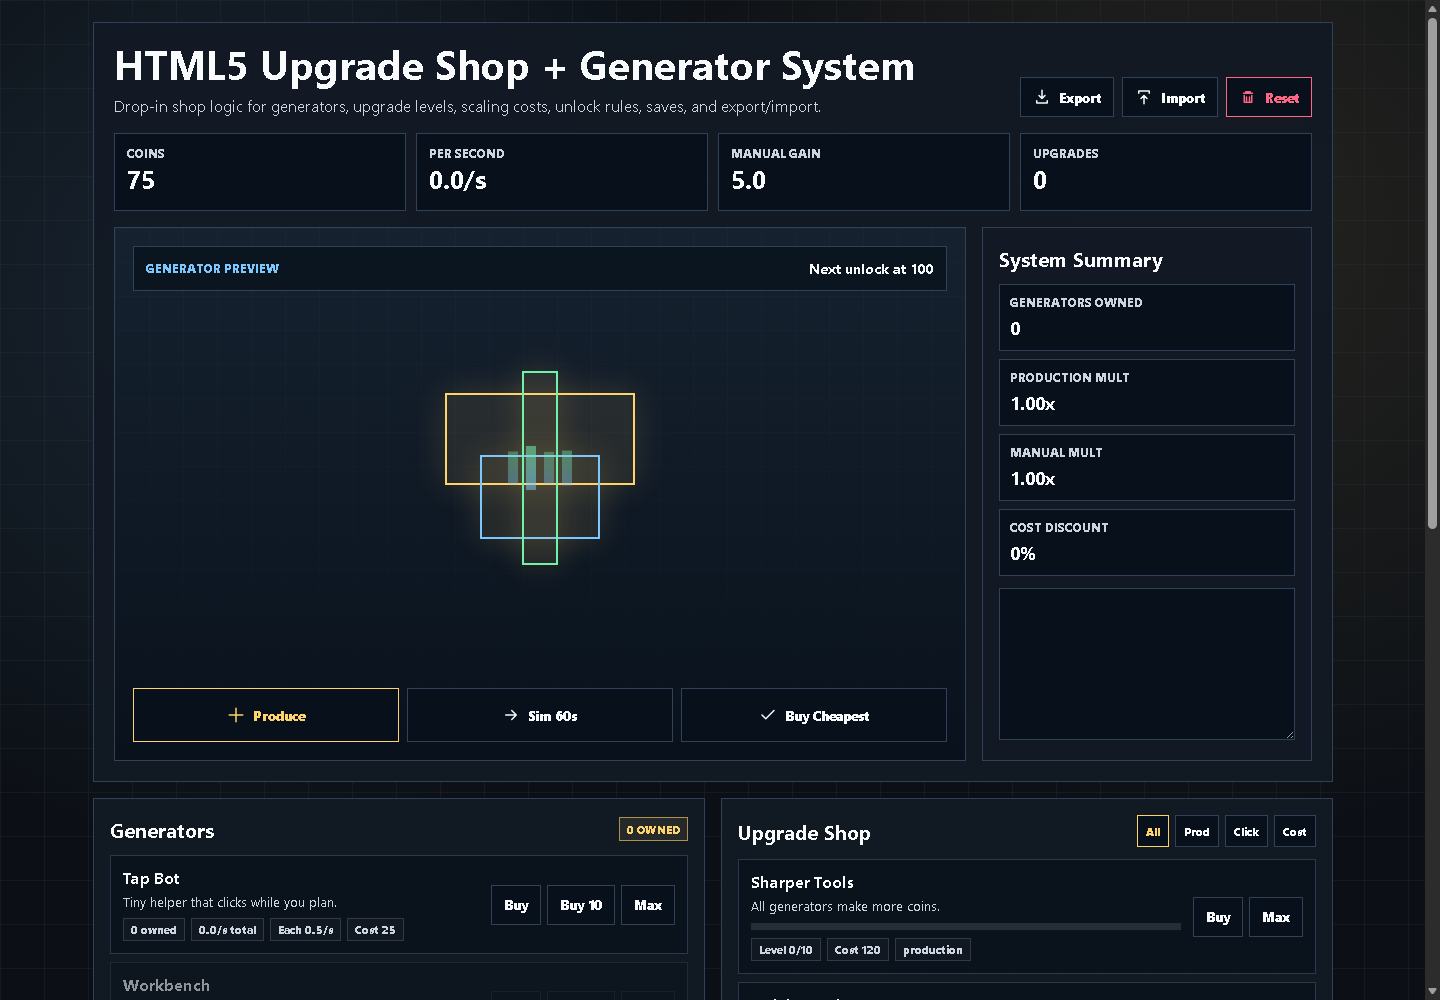Click the red Reset button label

[x=1282, y=98]
